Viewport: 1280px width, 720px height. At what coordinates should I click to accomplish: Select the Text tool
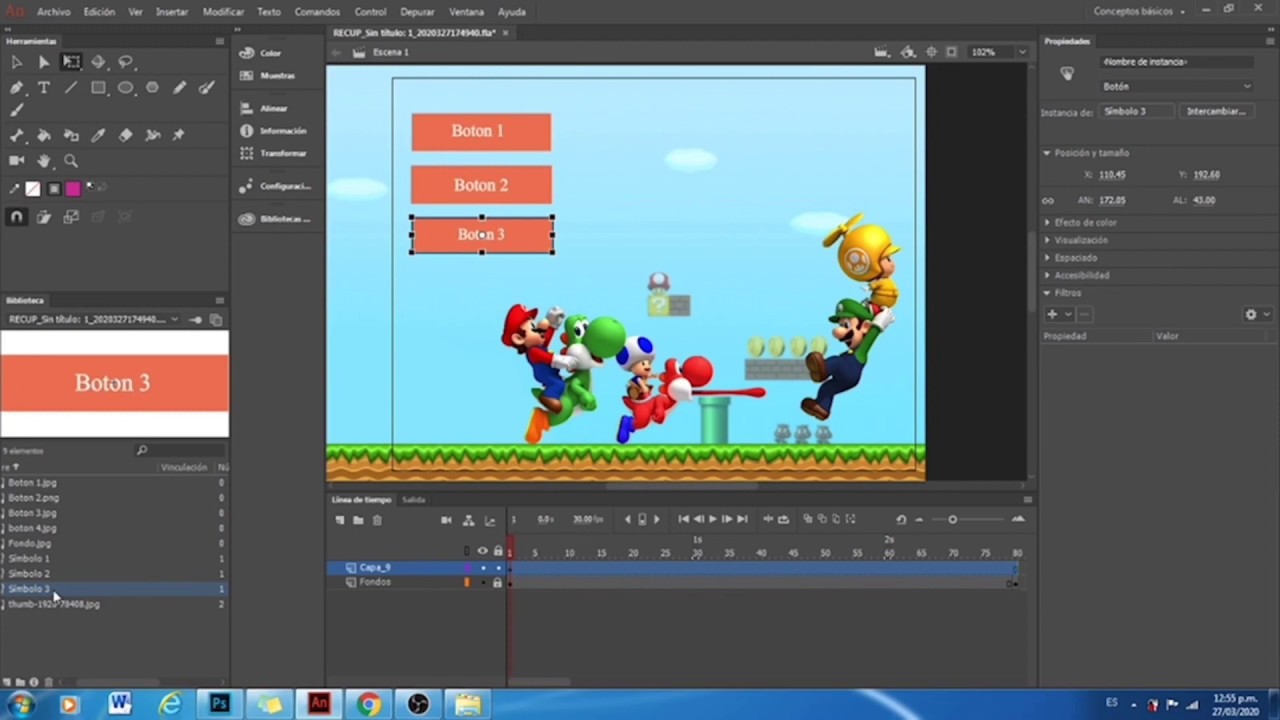click(x=44, y=88)
